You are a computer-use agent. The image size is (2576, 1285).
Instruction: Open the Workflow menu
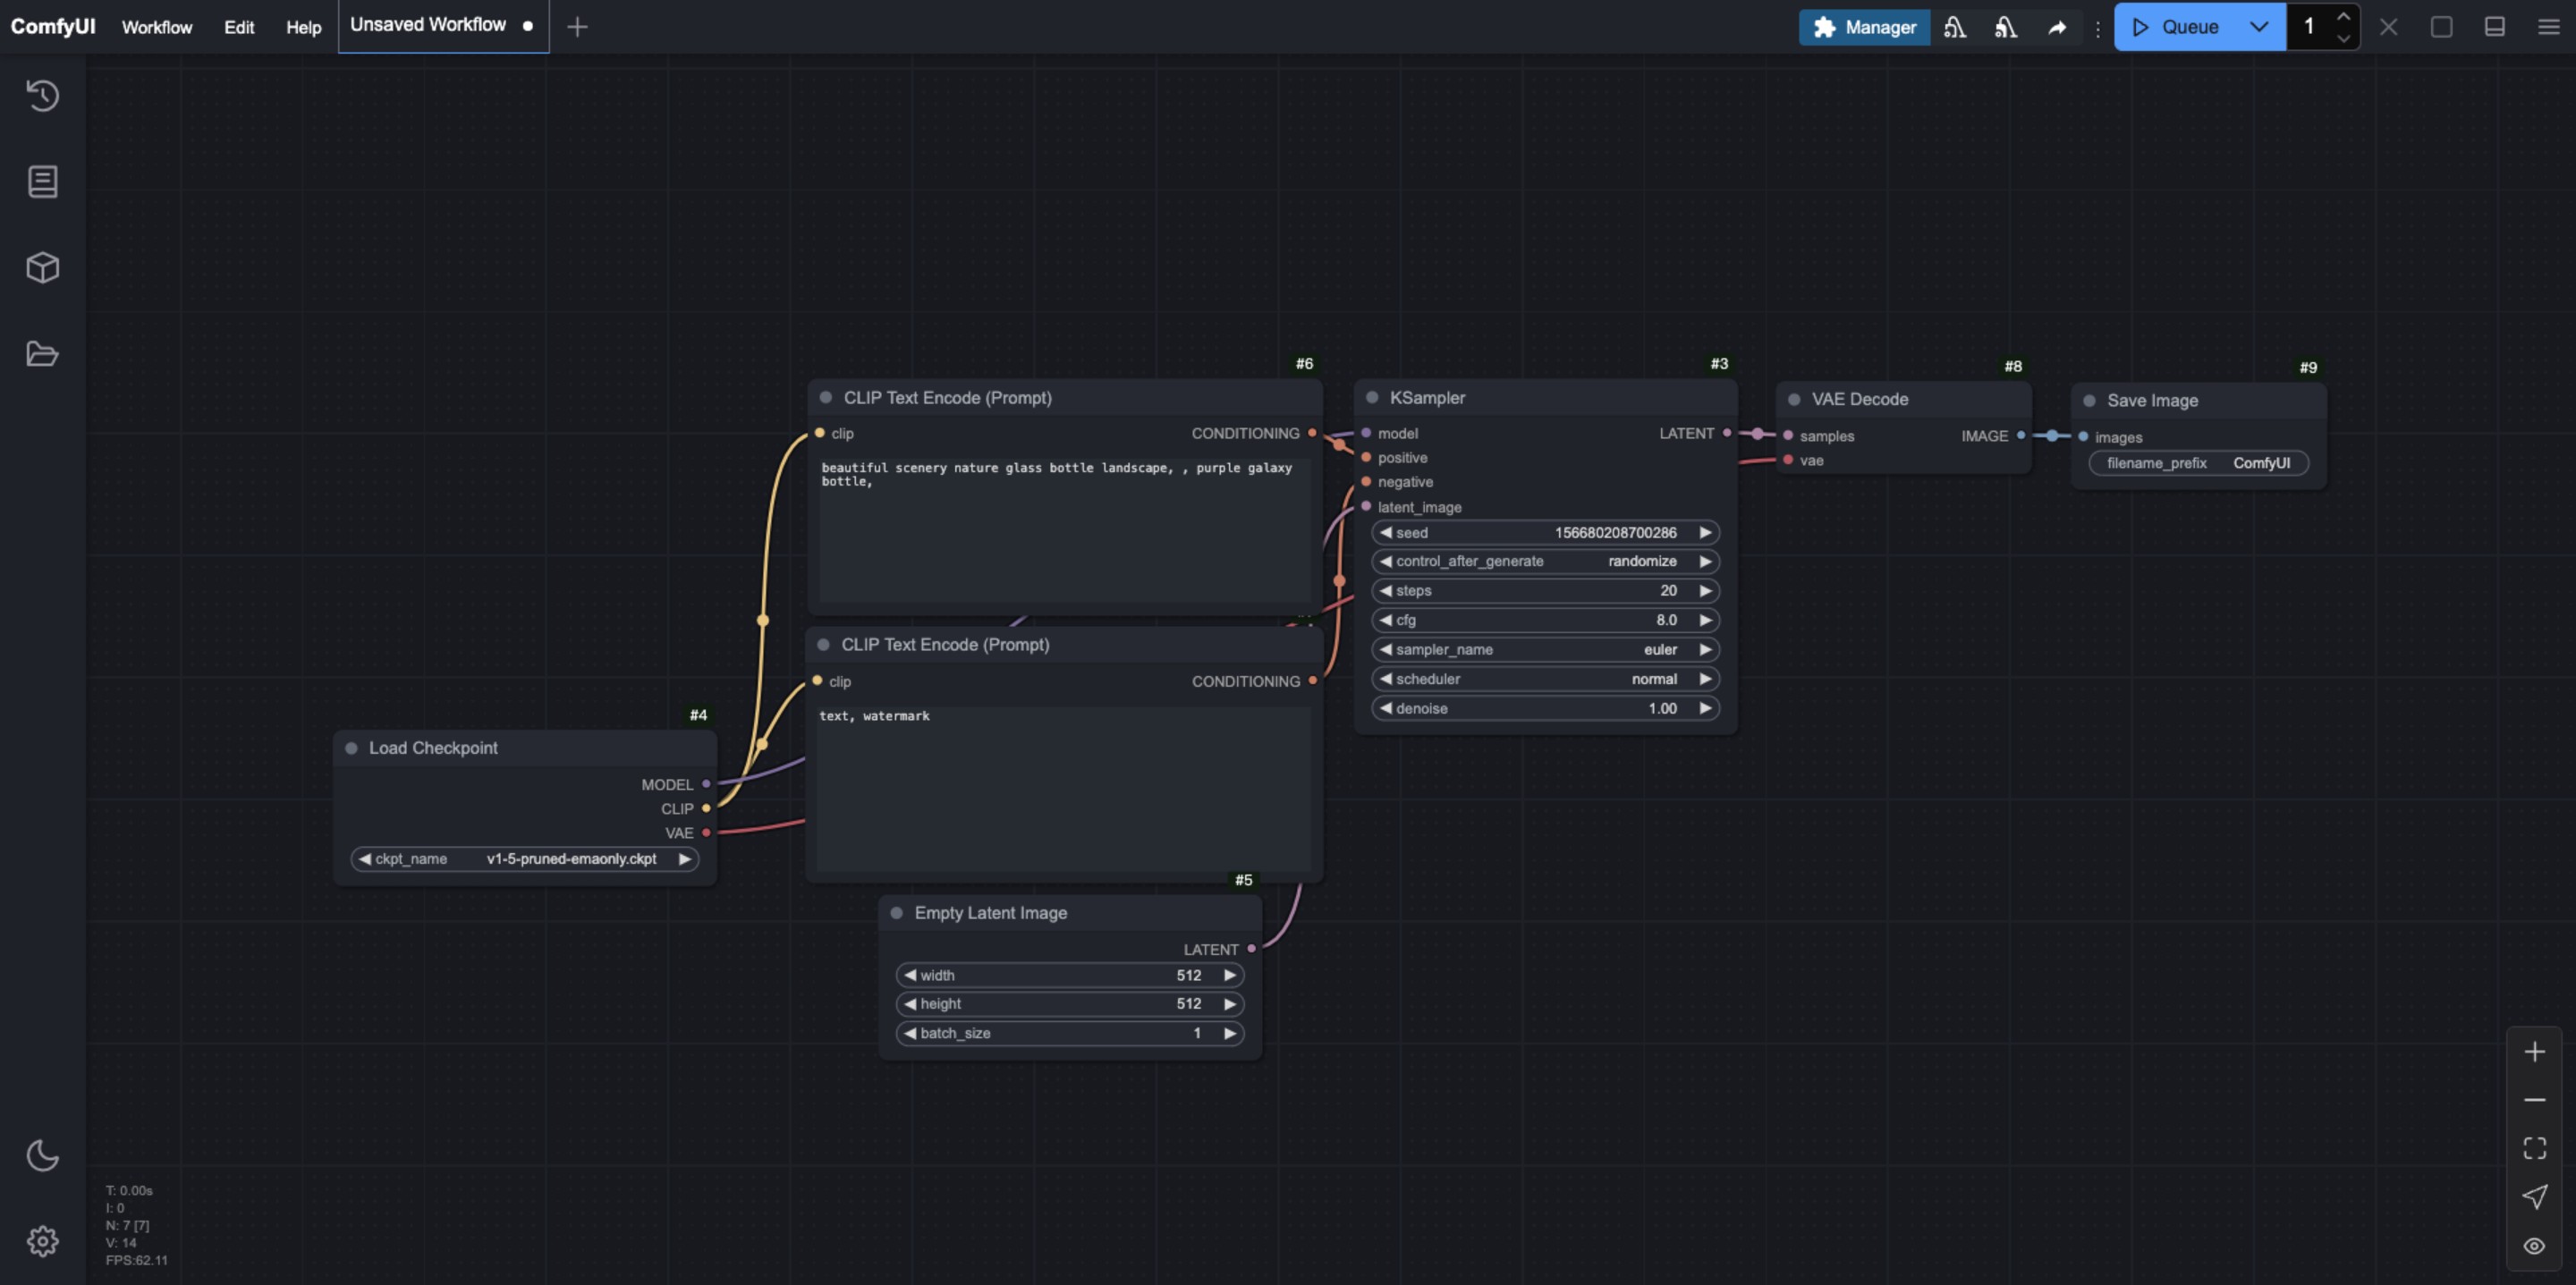pos(157,27)
